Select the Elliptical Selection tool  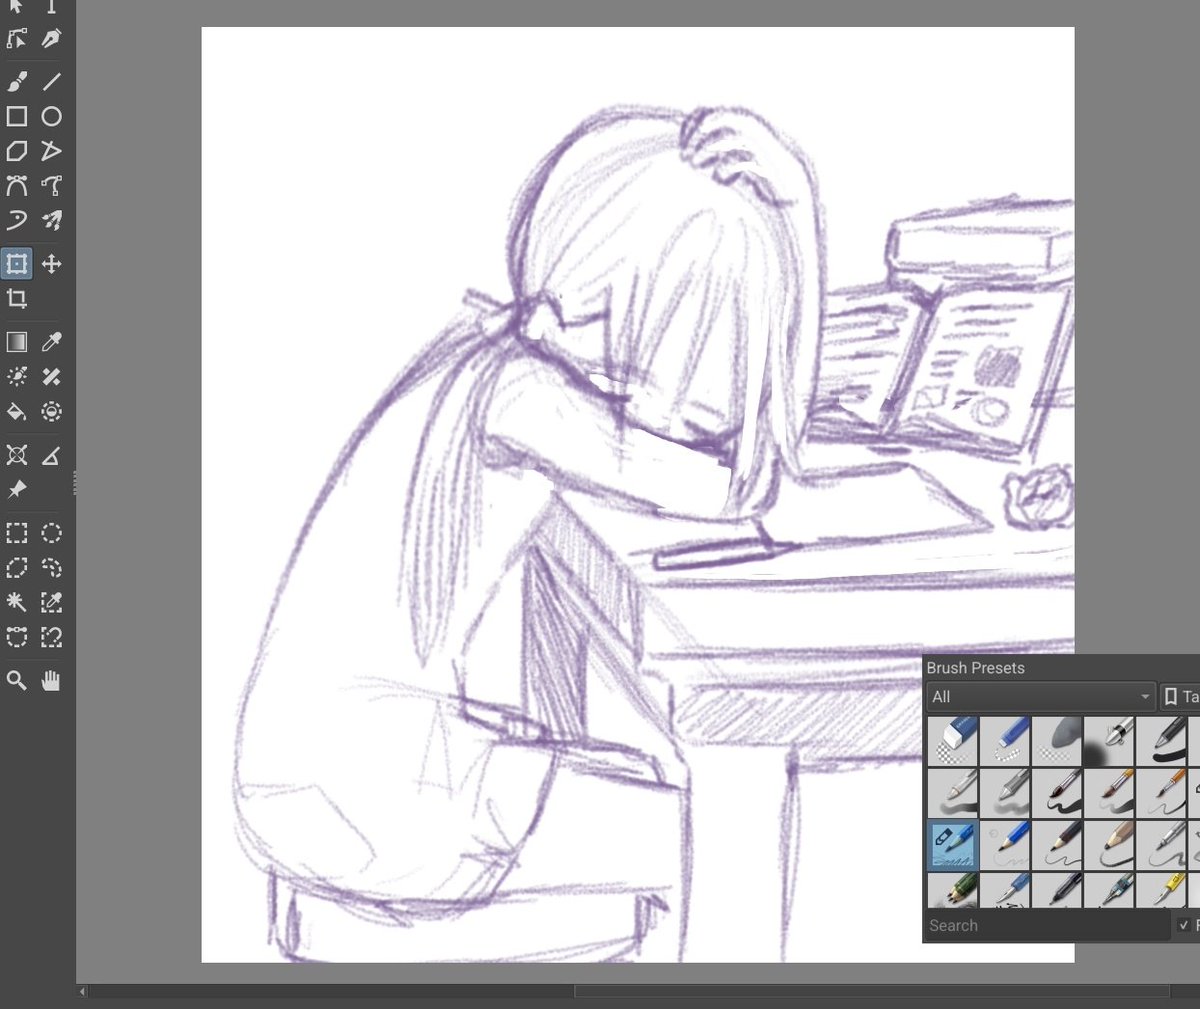51,533
